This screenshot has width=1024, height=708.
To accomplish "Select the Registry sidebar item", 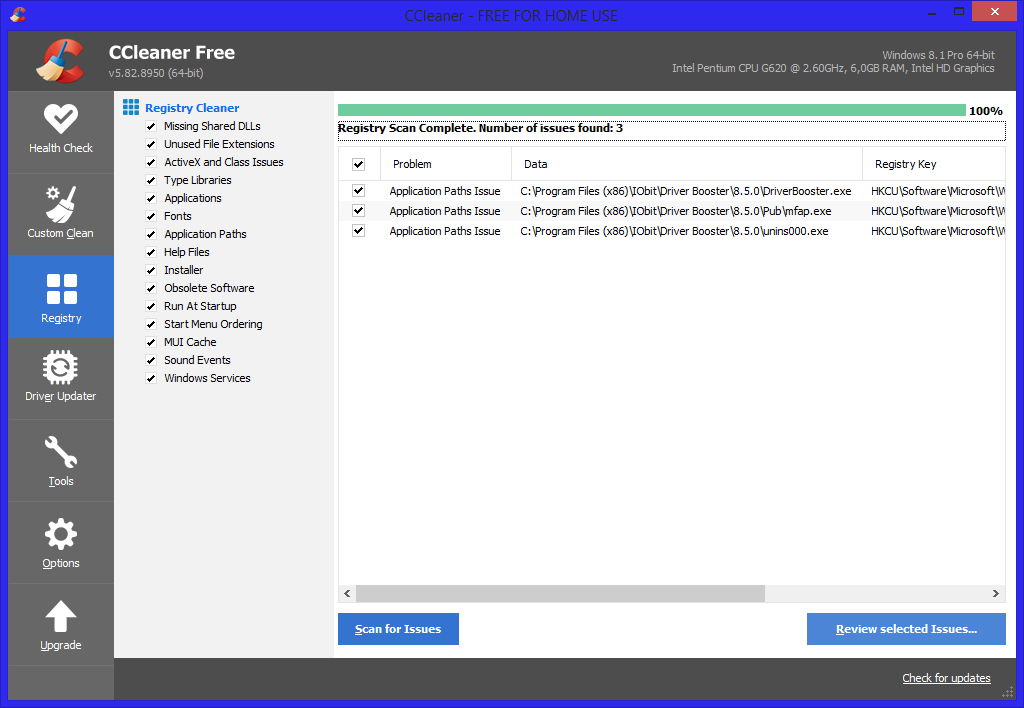I will [x=61, y=297].
